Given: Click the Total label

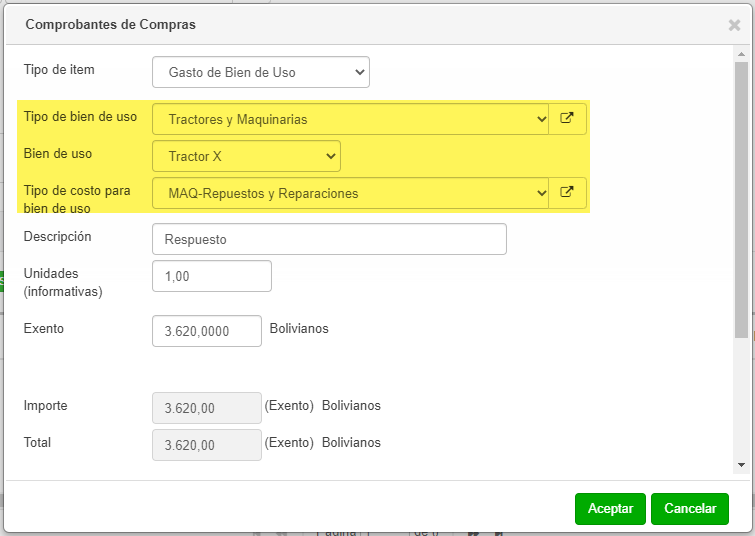Looking at the screenshot, I should pos(37,442).
